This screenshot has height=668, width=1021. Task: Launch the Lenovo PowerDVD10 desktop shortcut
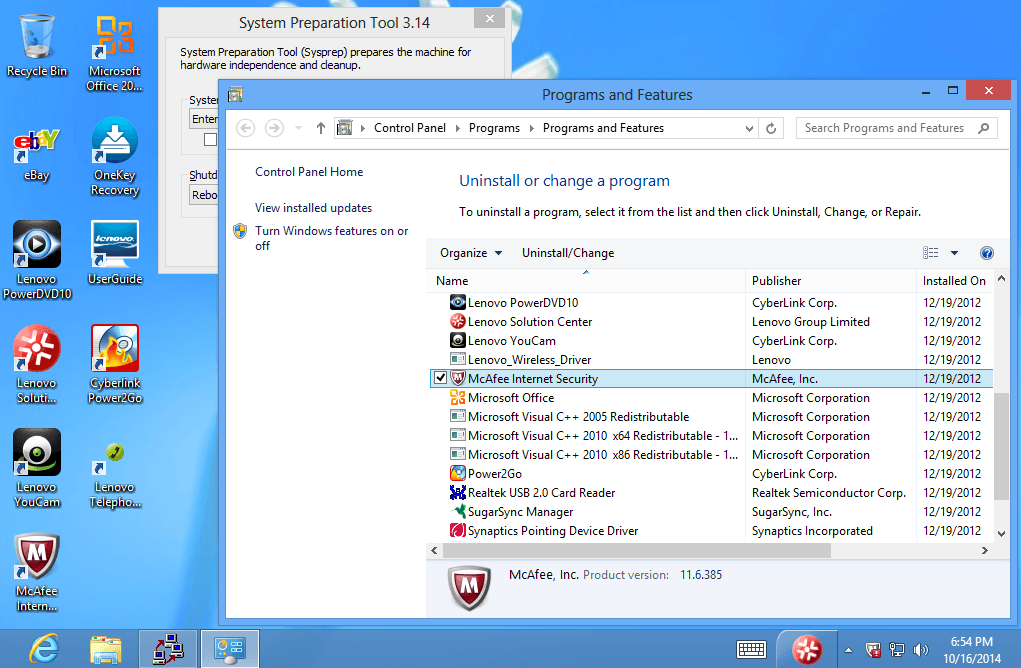pos(37,248)
